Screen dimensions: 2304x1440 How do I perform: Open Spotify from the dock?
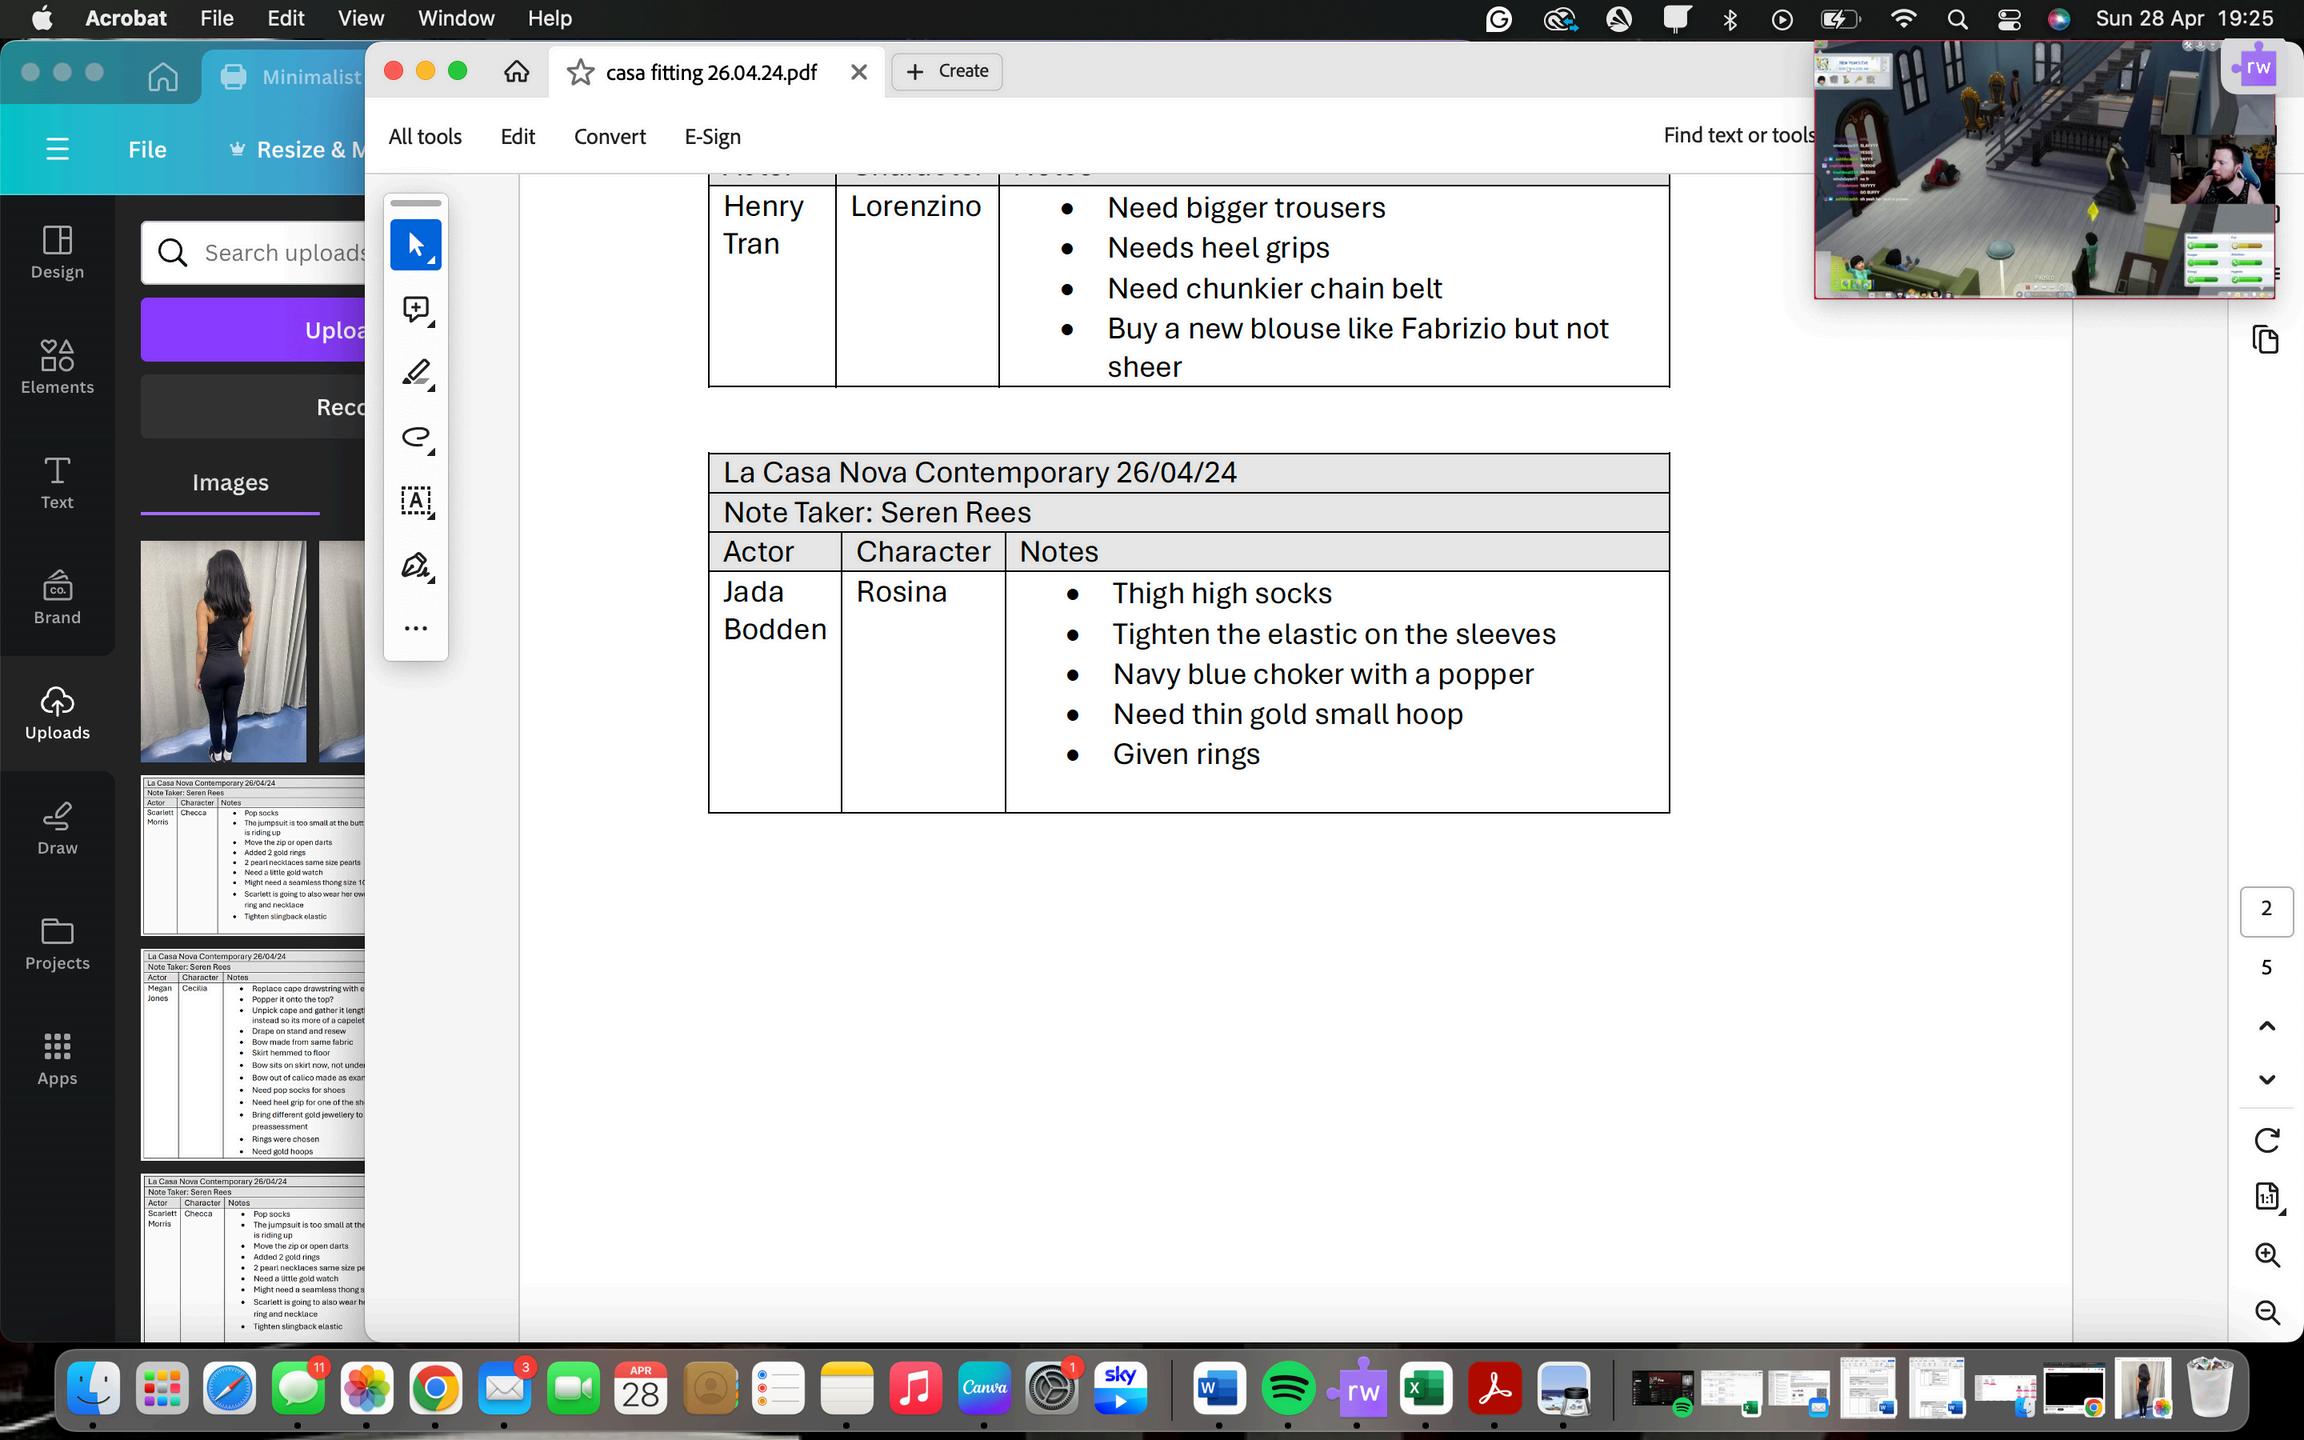pyautogui.click(x=1287, y=1389)
